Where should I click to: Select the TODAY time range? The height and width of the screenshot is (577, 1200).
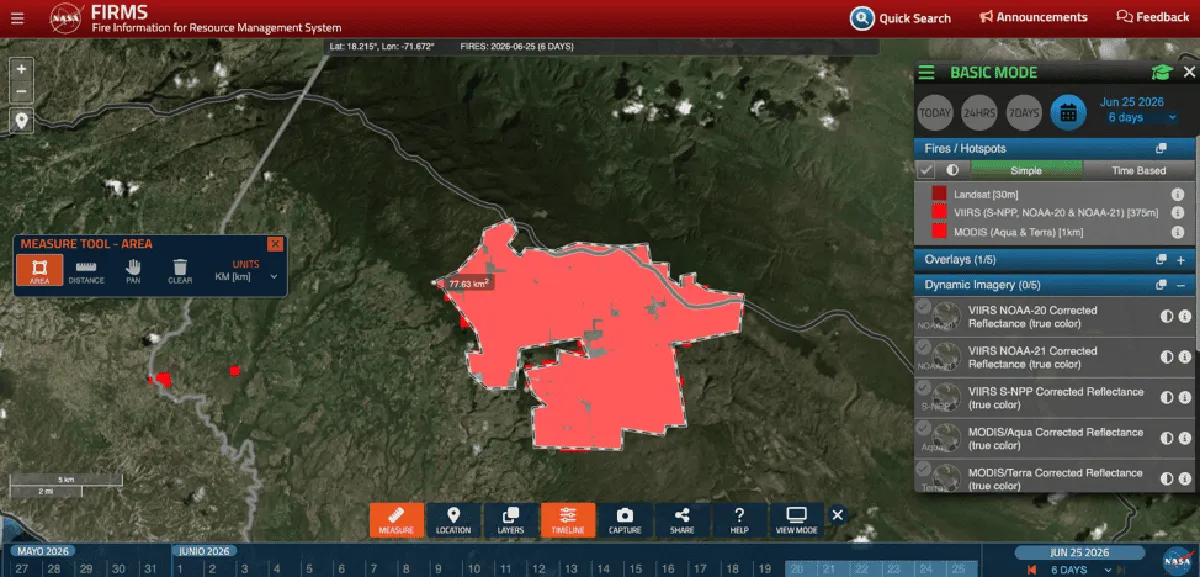click(935, 112)
